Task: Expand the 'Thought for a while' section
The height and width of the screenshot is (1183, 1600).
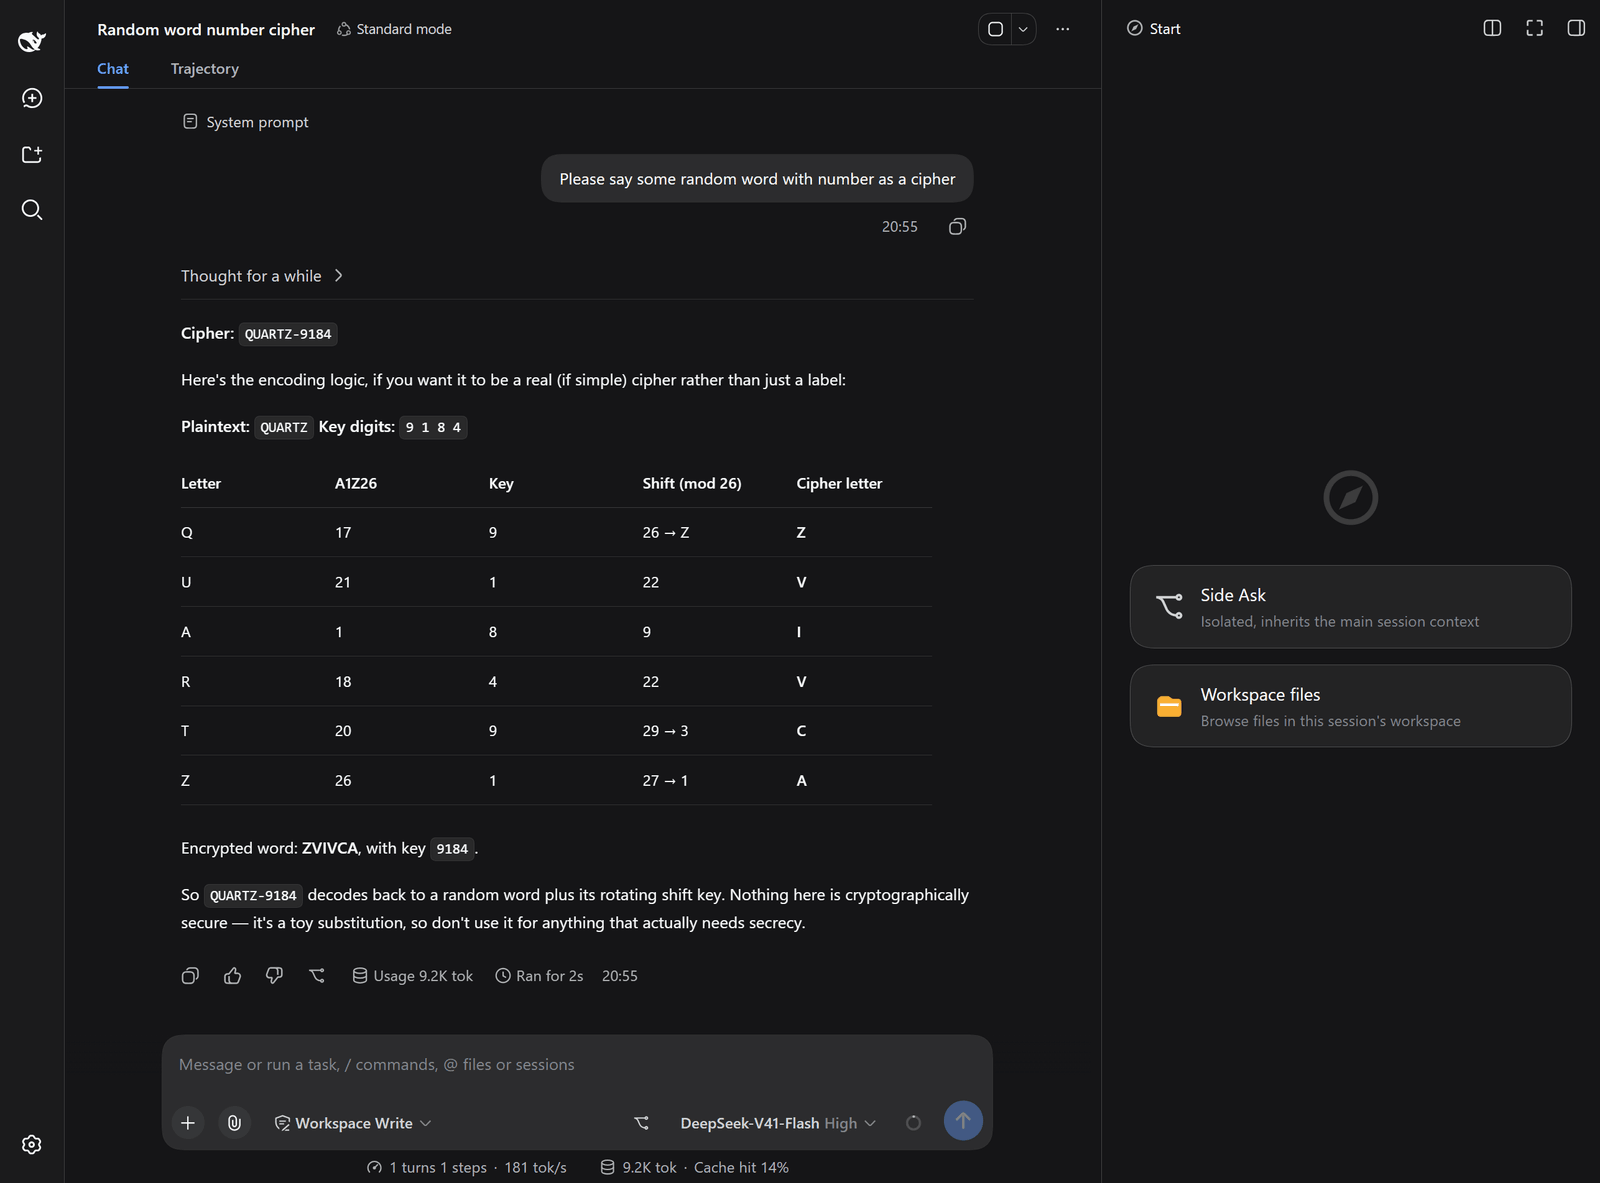Action: [x=262, y=276]
